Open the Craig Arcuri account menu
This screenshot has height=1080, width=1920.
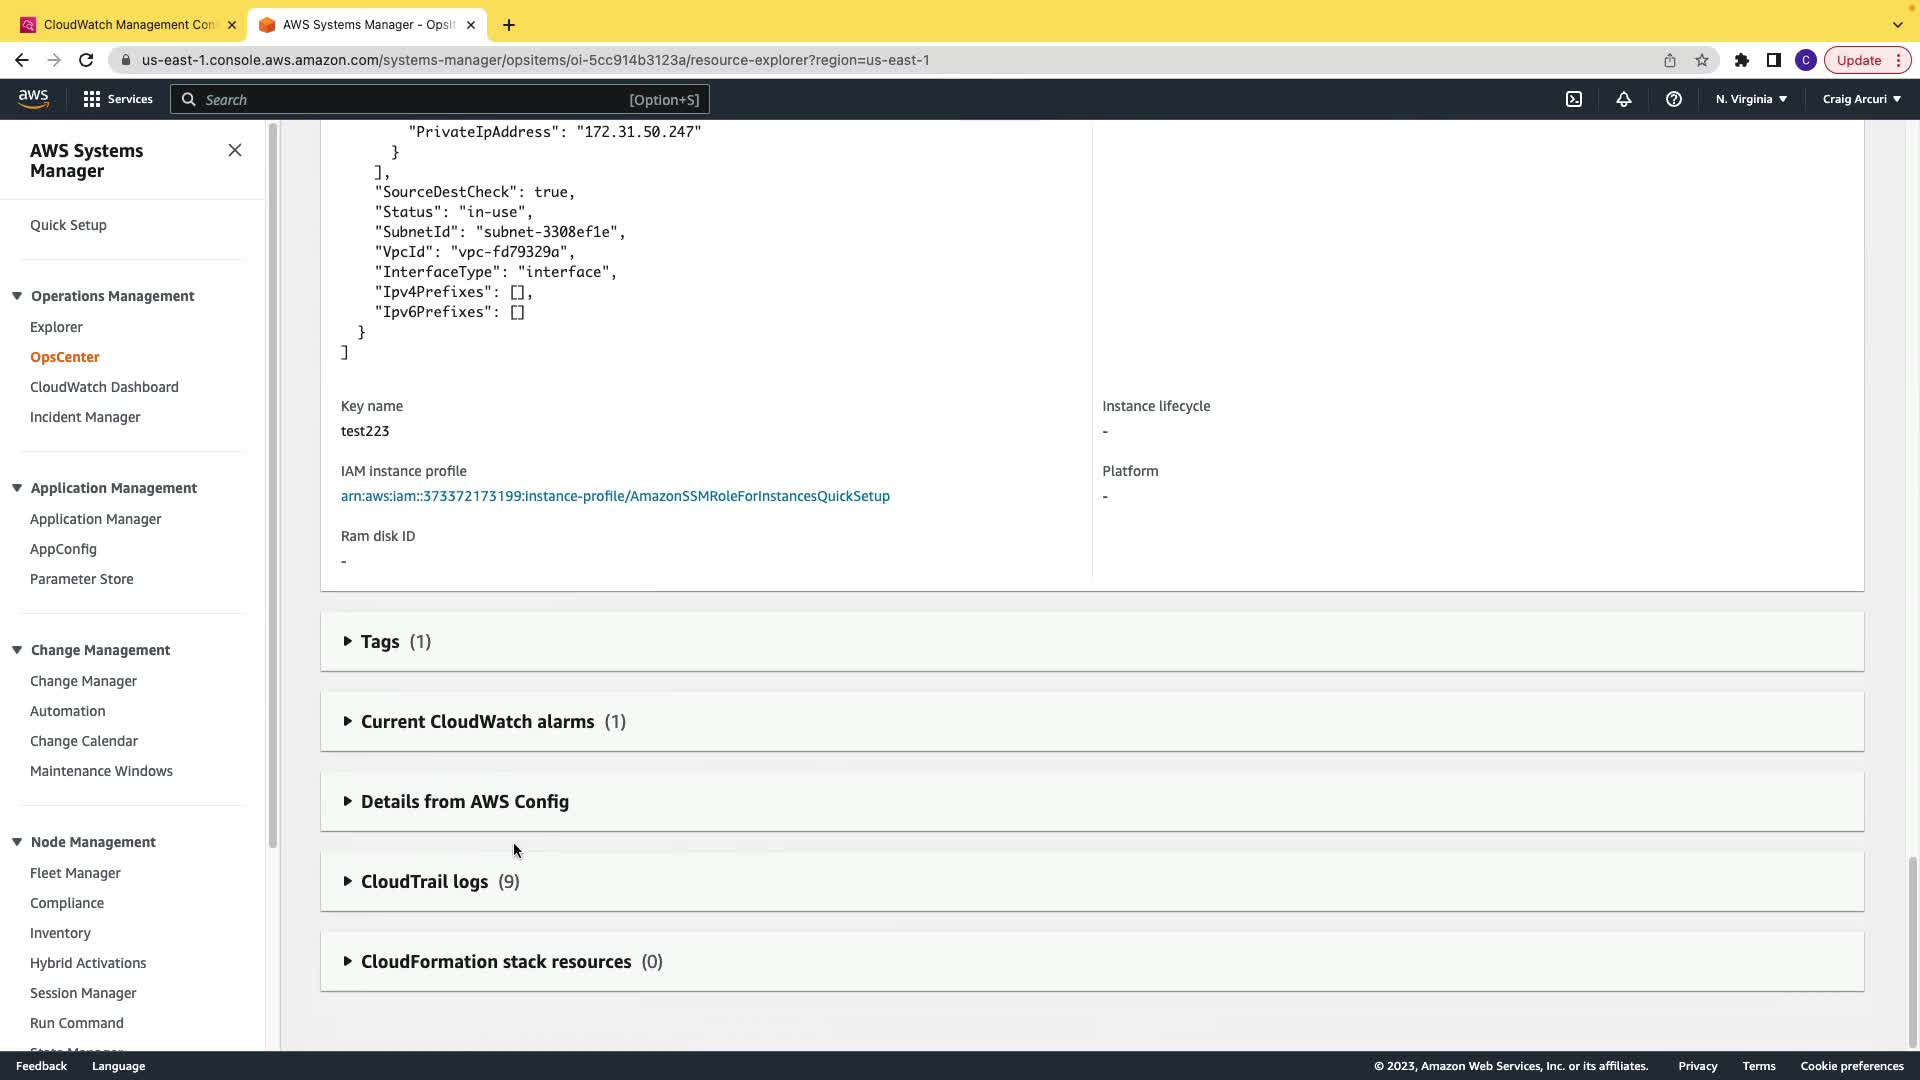pos(1861,99)
